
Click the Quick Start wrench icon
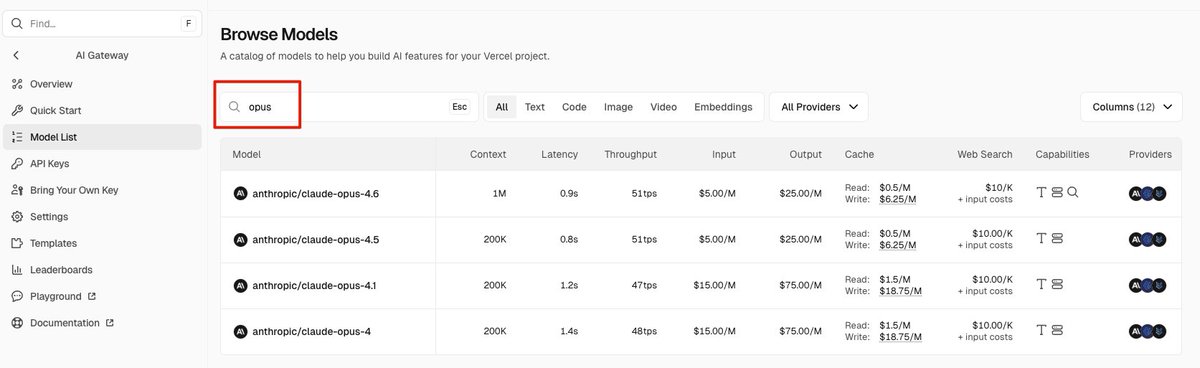coord(17,110)
